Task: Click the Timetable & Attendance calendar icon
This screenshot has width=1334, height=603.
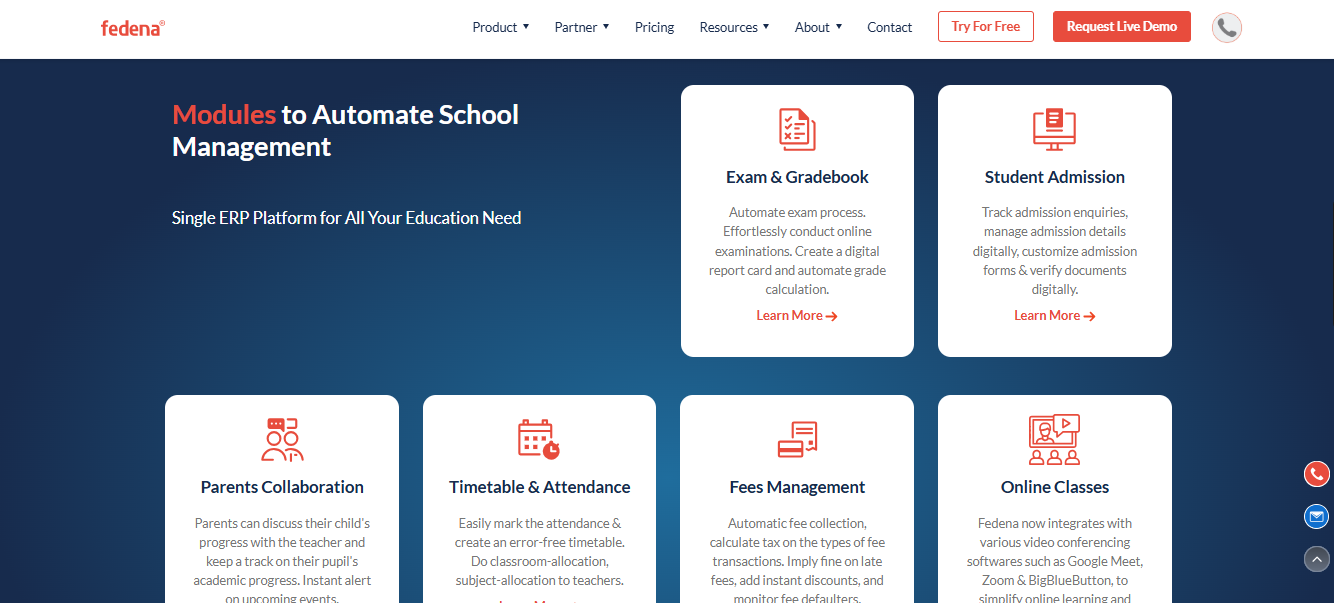Action: [539, 439]
